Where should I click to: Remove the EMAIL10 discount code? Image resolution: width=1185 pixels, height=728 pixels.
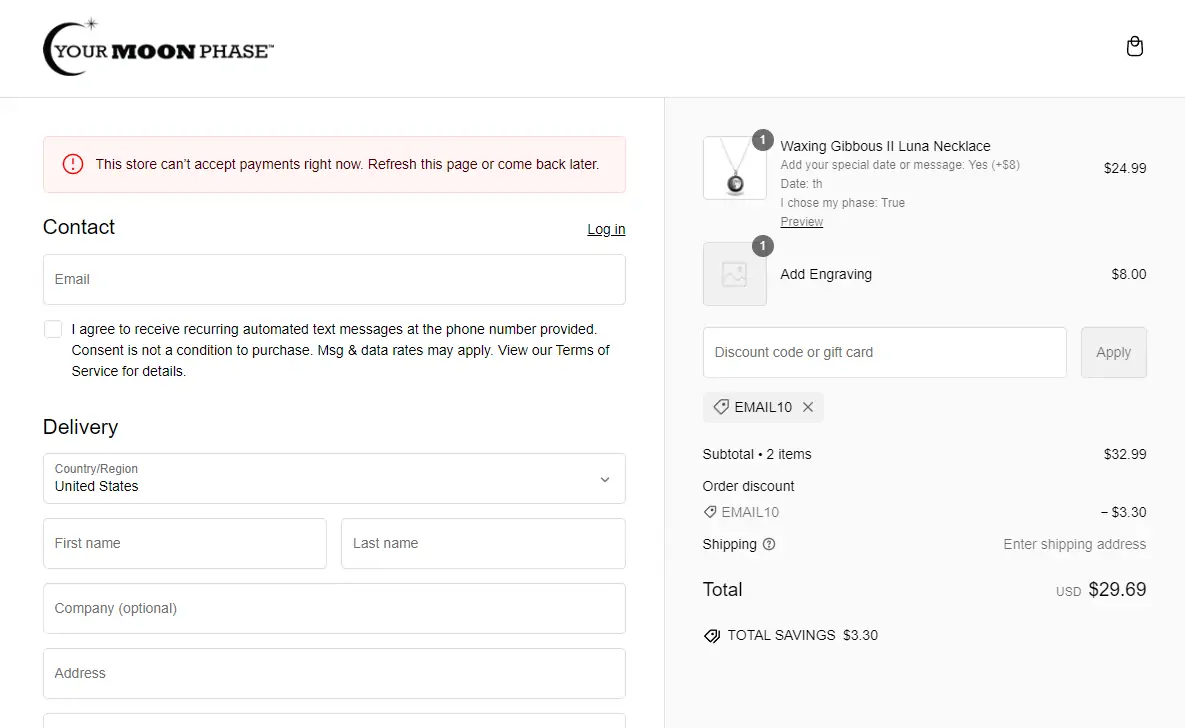tap(808, 407)
